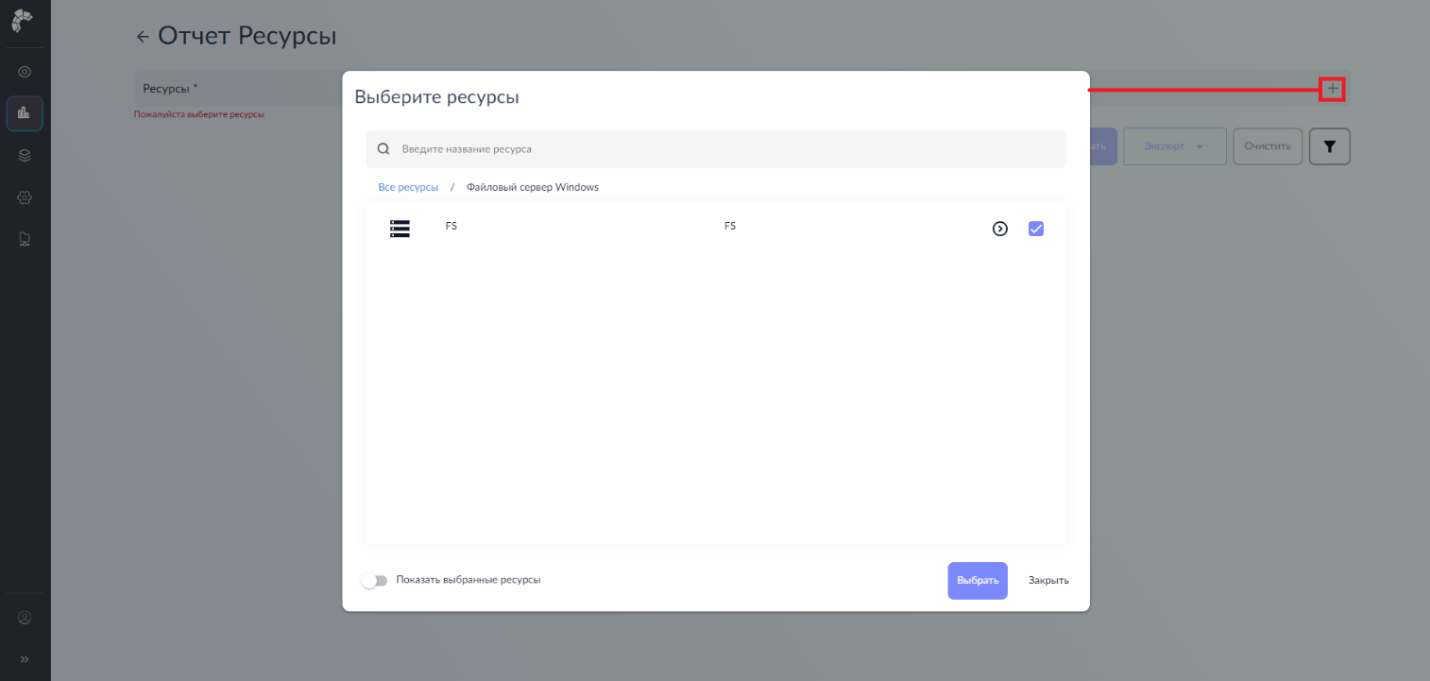1430x681 pixels.
Task: Click the Очистить button
Action: click(x=1268, y=146)
